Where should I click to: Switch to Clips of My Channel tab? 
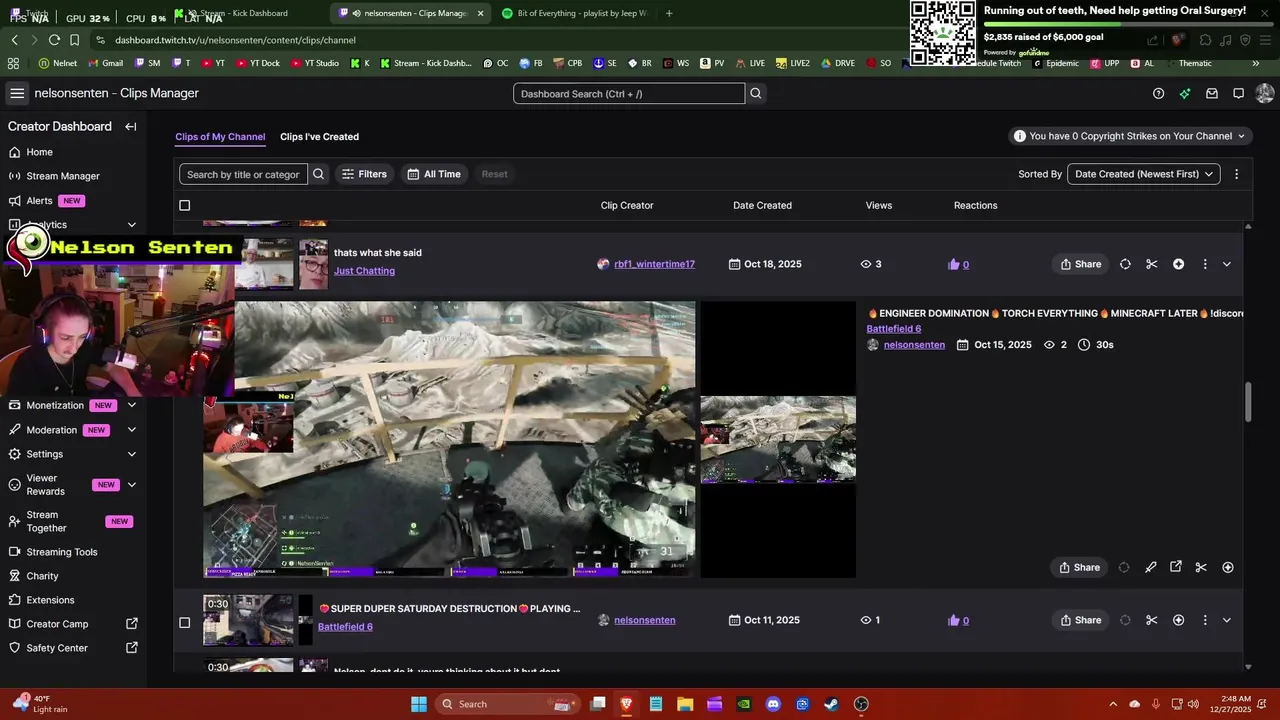tap(220, 137)
